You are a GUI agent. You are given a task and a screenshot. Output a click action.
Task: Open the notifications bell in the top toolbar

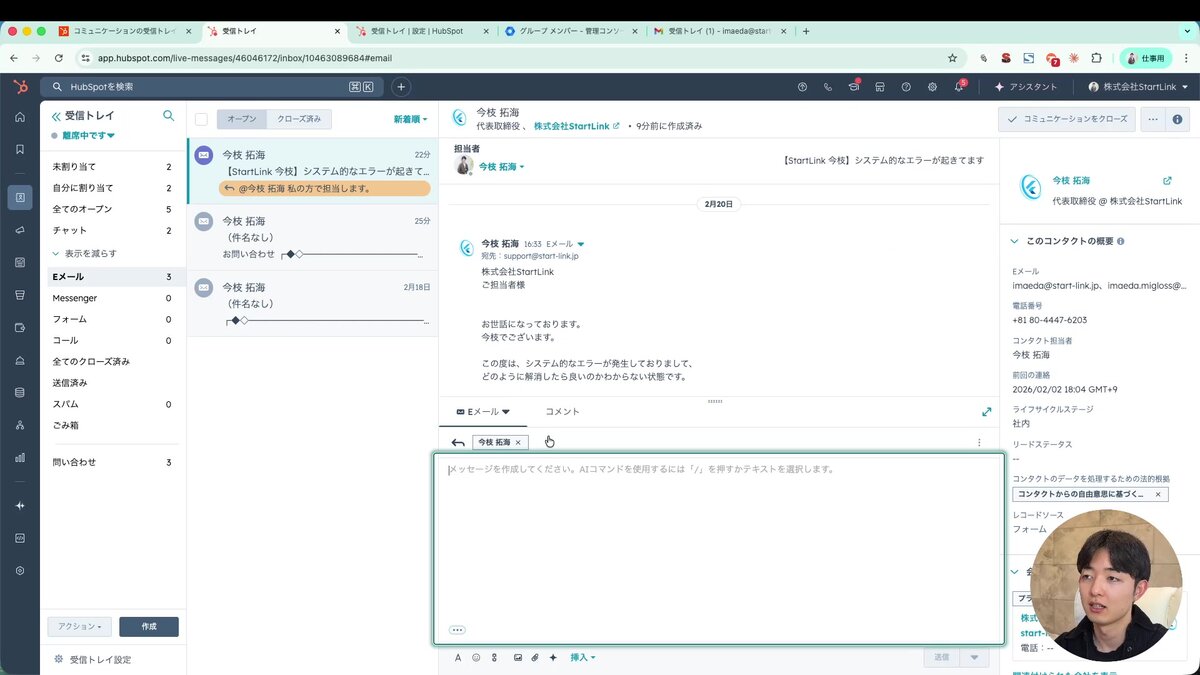[958, 88]
